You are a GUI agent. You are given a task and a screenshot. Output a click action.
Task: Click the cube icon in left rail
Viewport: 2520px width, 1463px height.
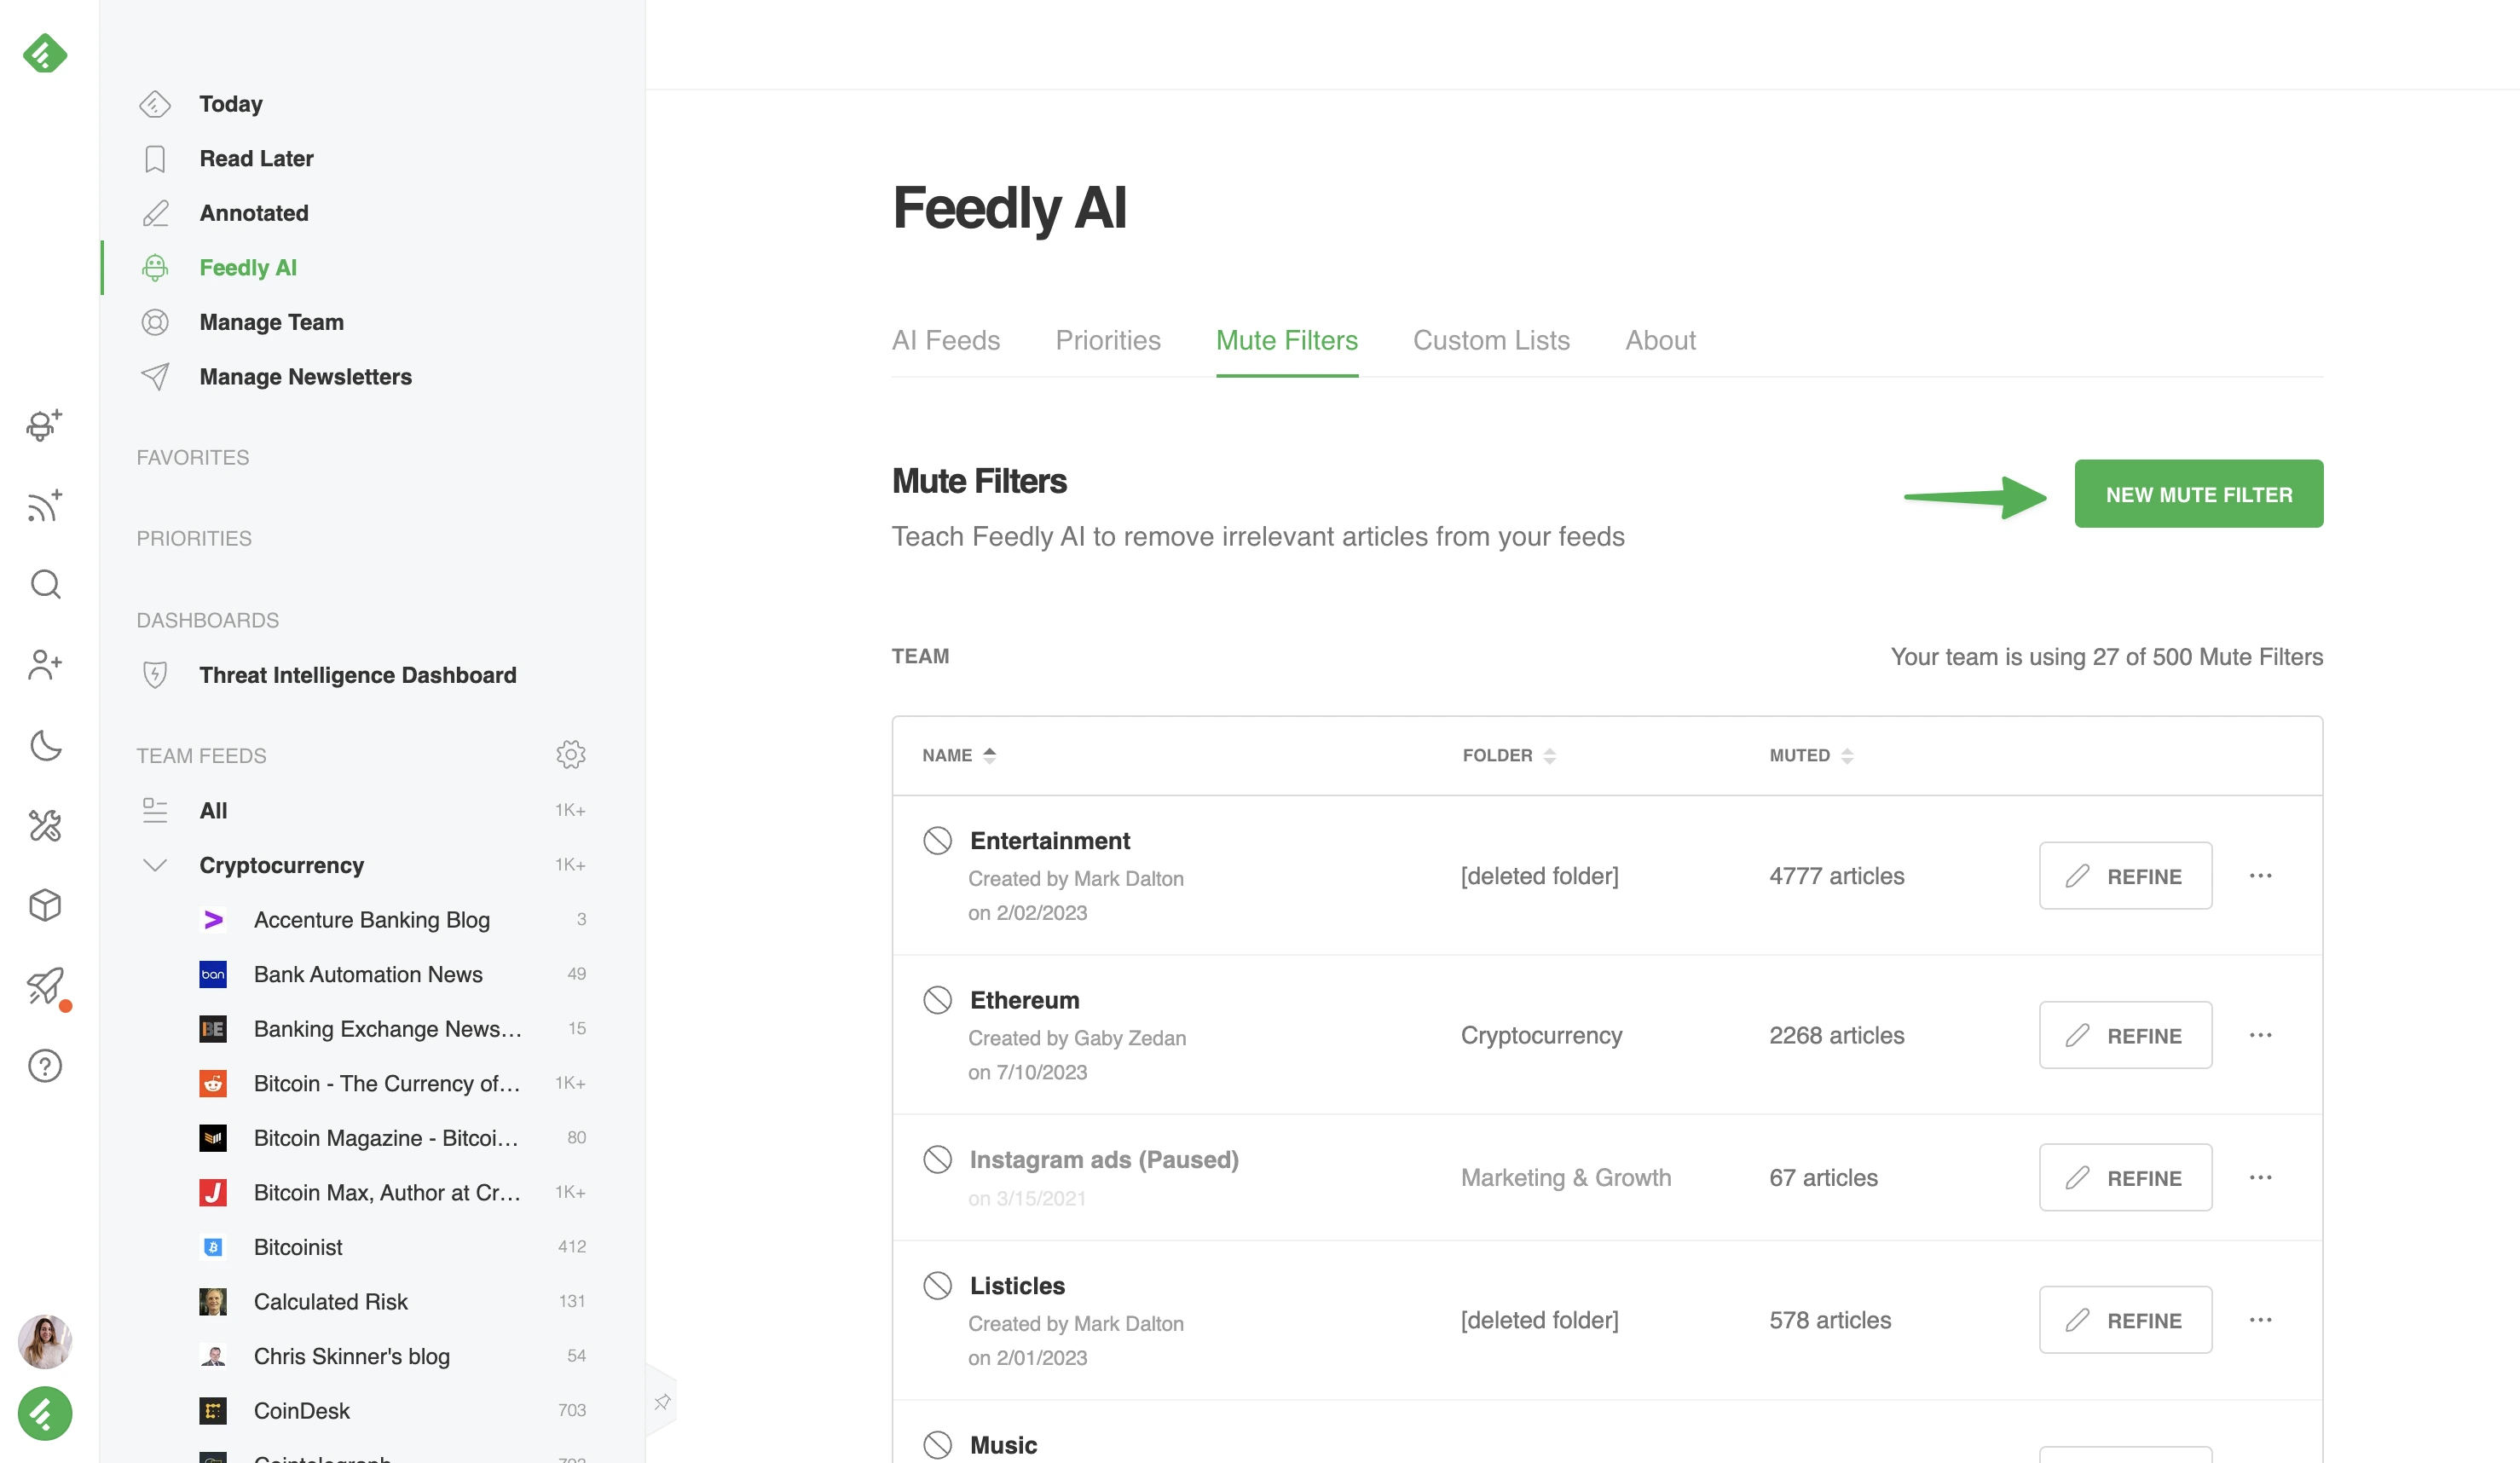click(45, 905)
